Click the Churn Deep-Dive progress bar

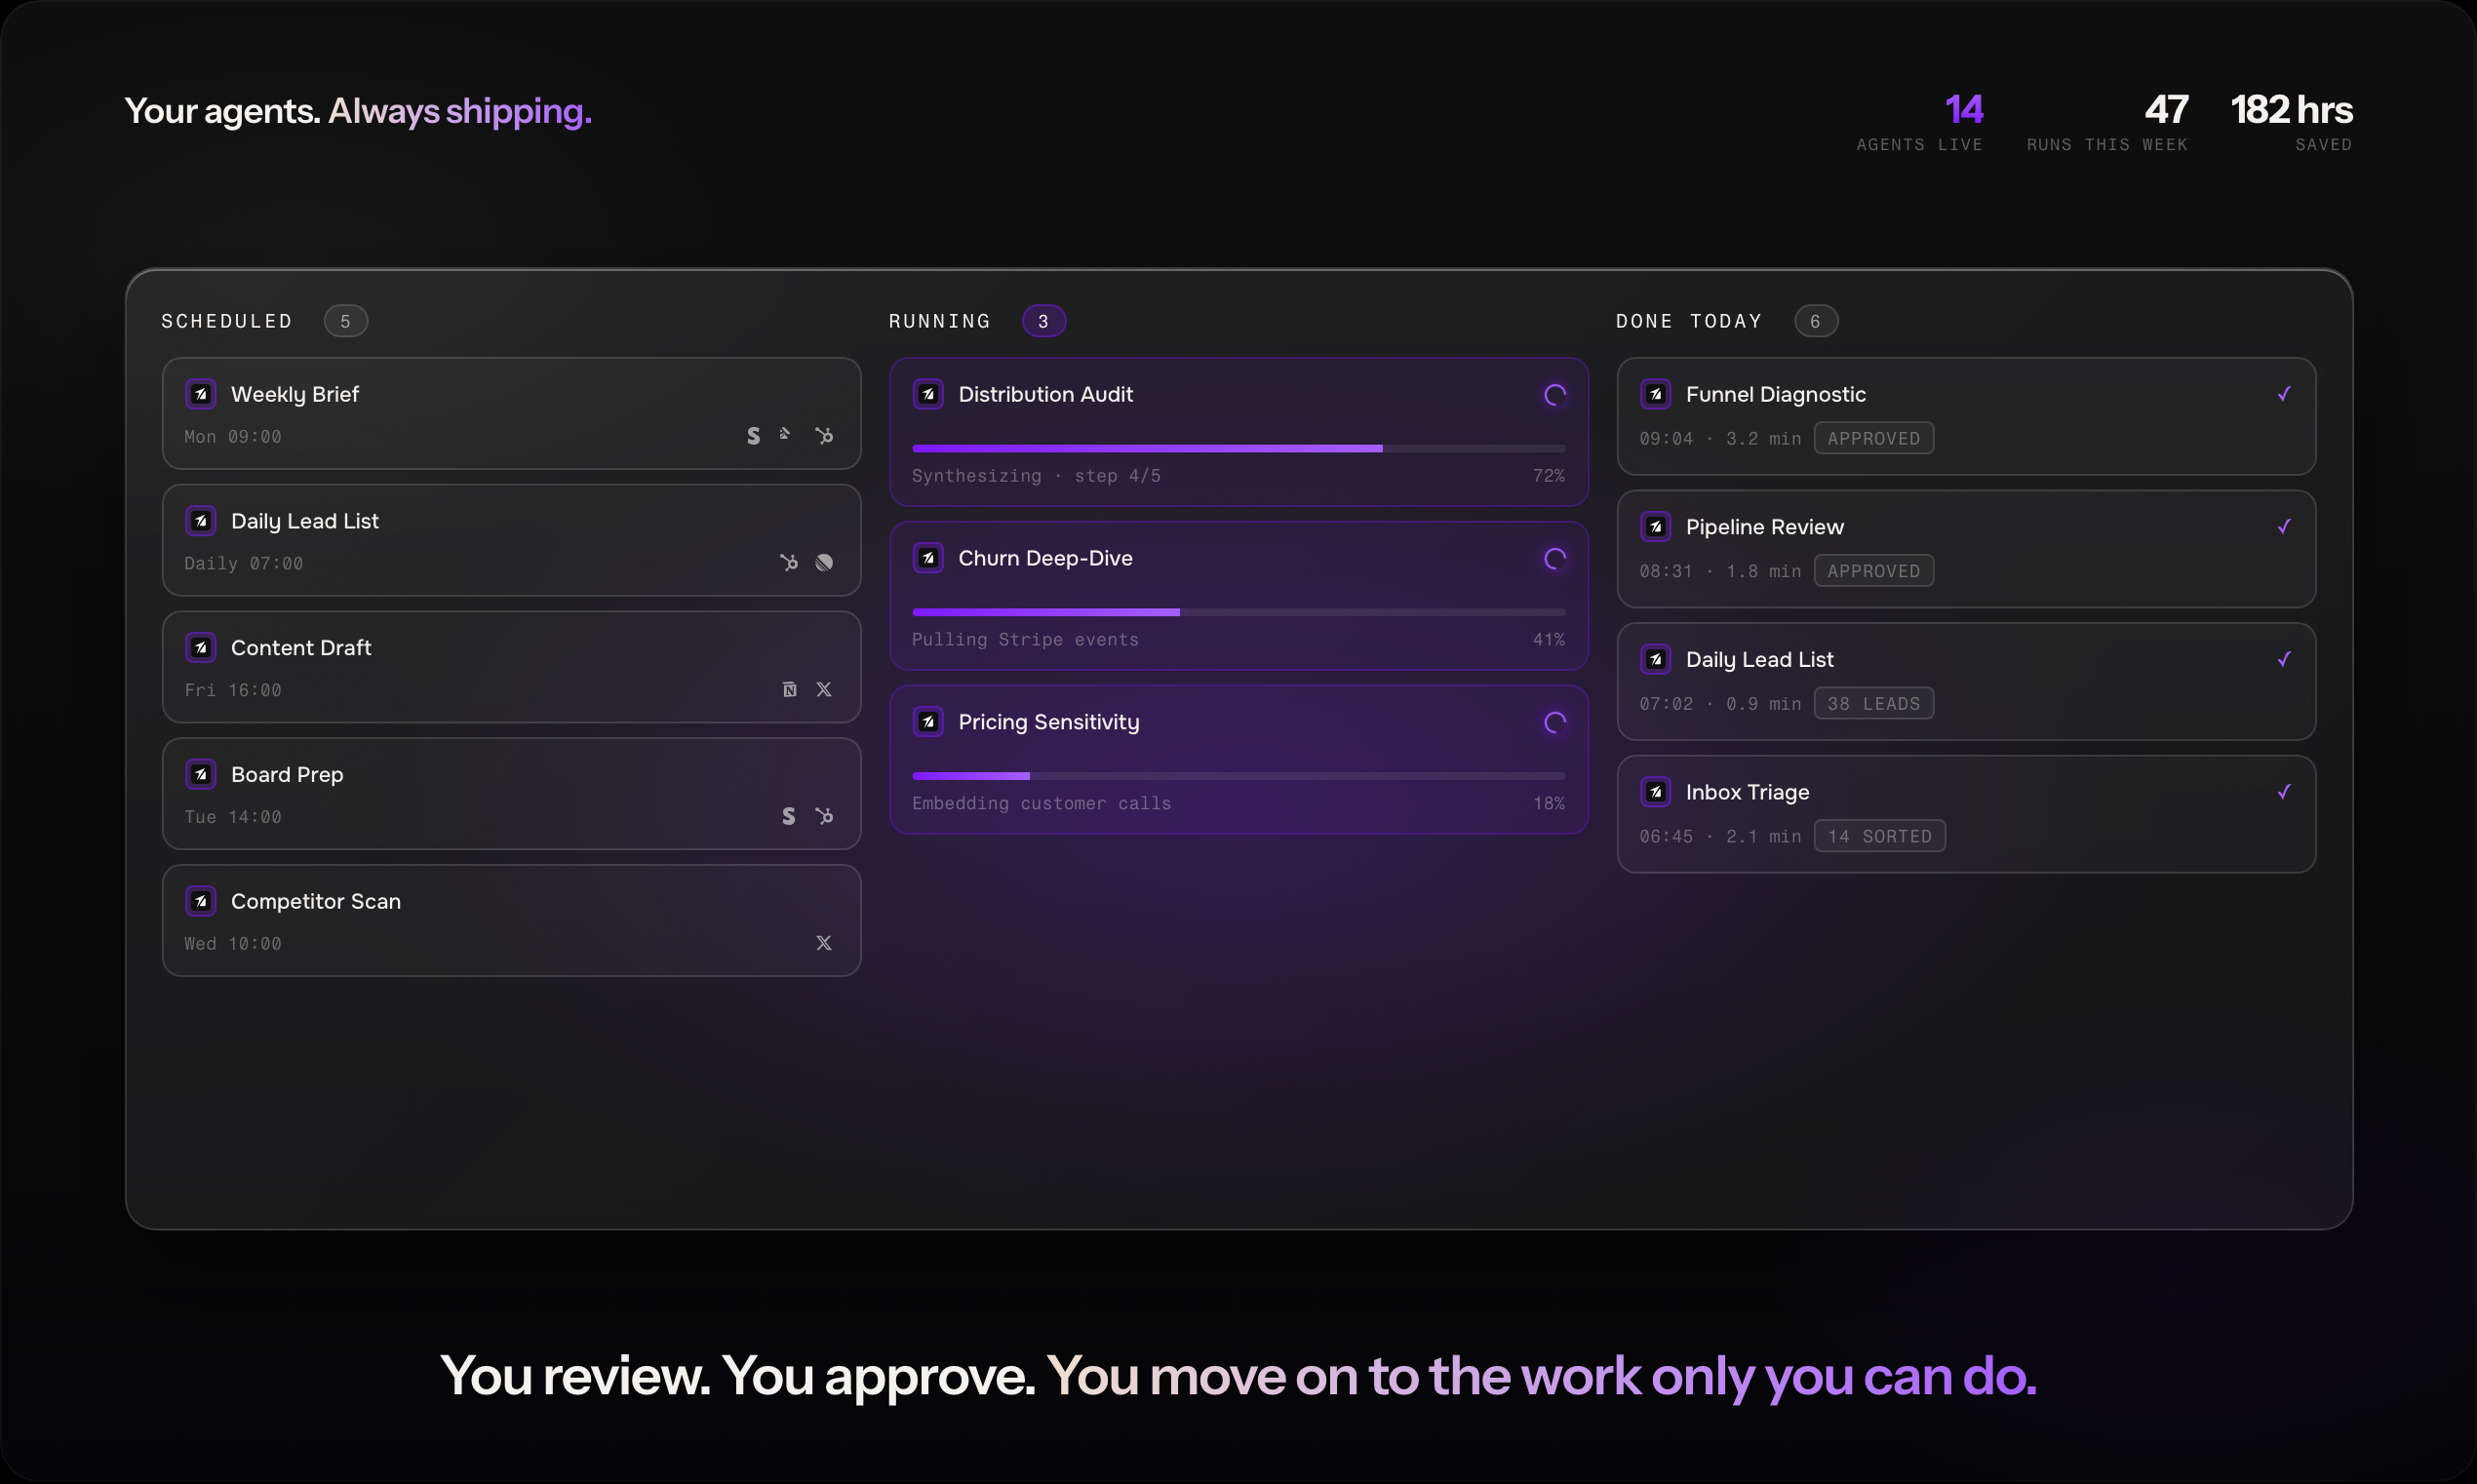[x=1238, y=612]
